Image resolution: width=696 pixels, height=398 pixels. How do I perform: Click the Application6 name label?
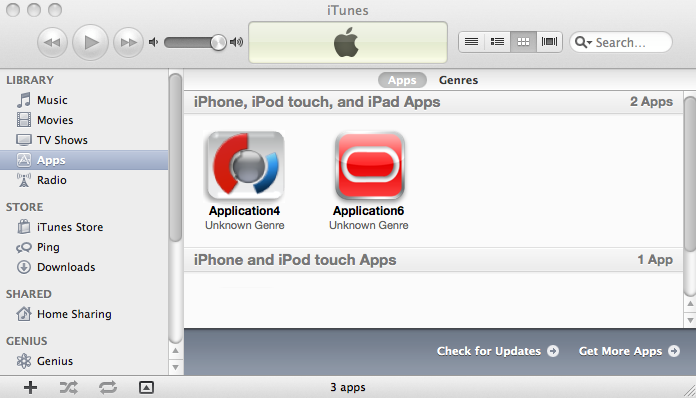pyautogui.click(x=368, y=211)
